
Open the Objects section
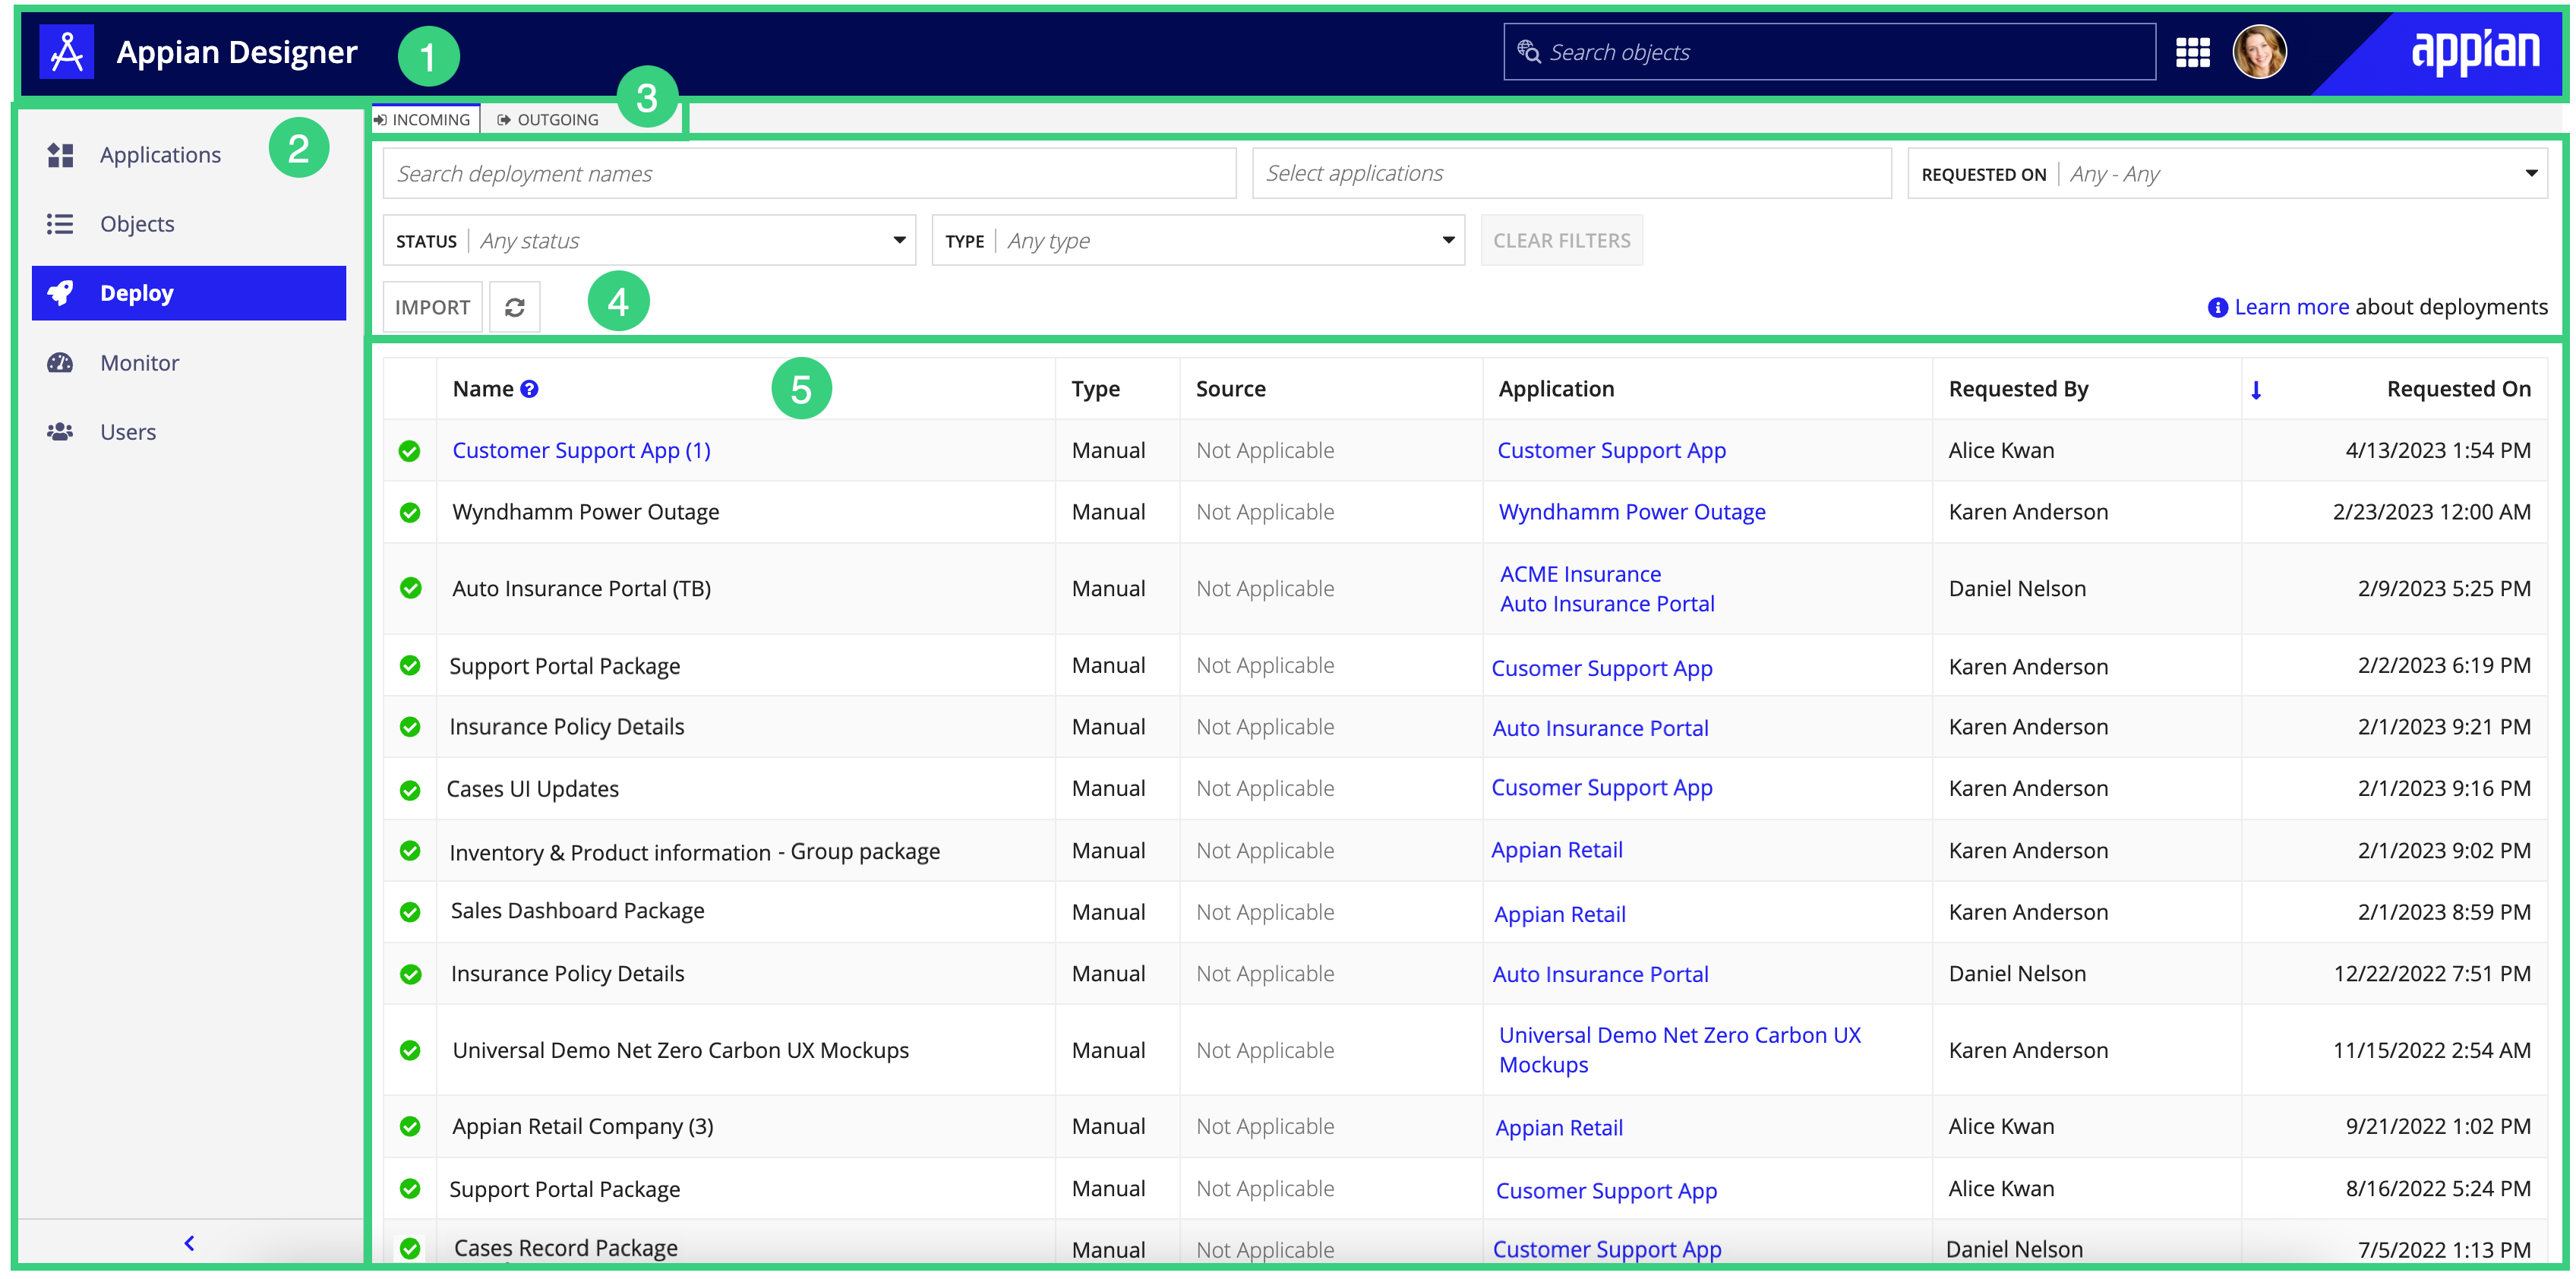tap(137, 224)
